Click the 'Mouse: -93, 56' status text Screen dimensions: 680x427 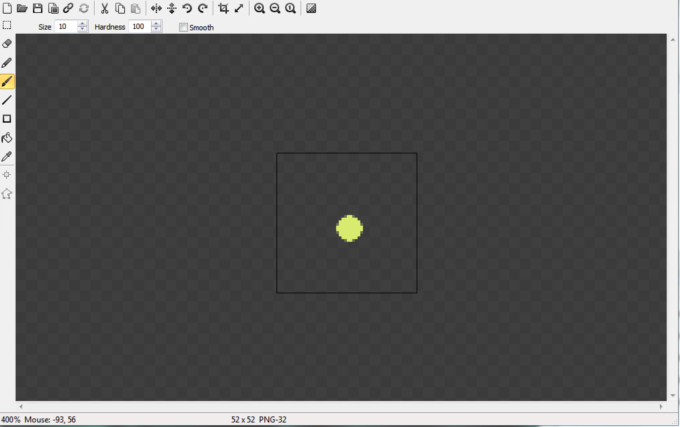50,420
